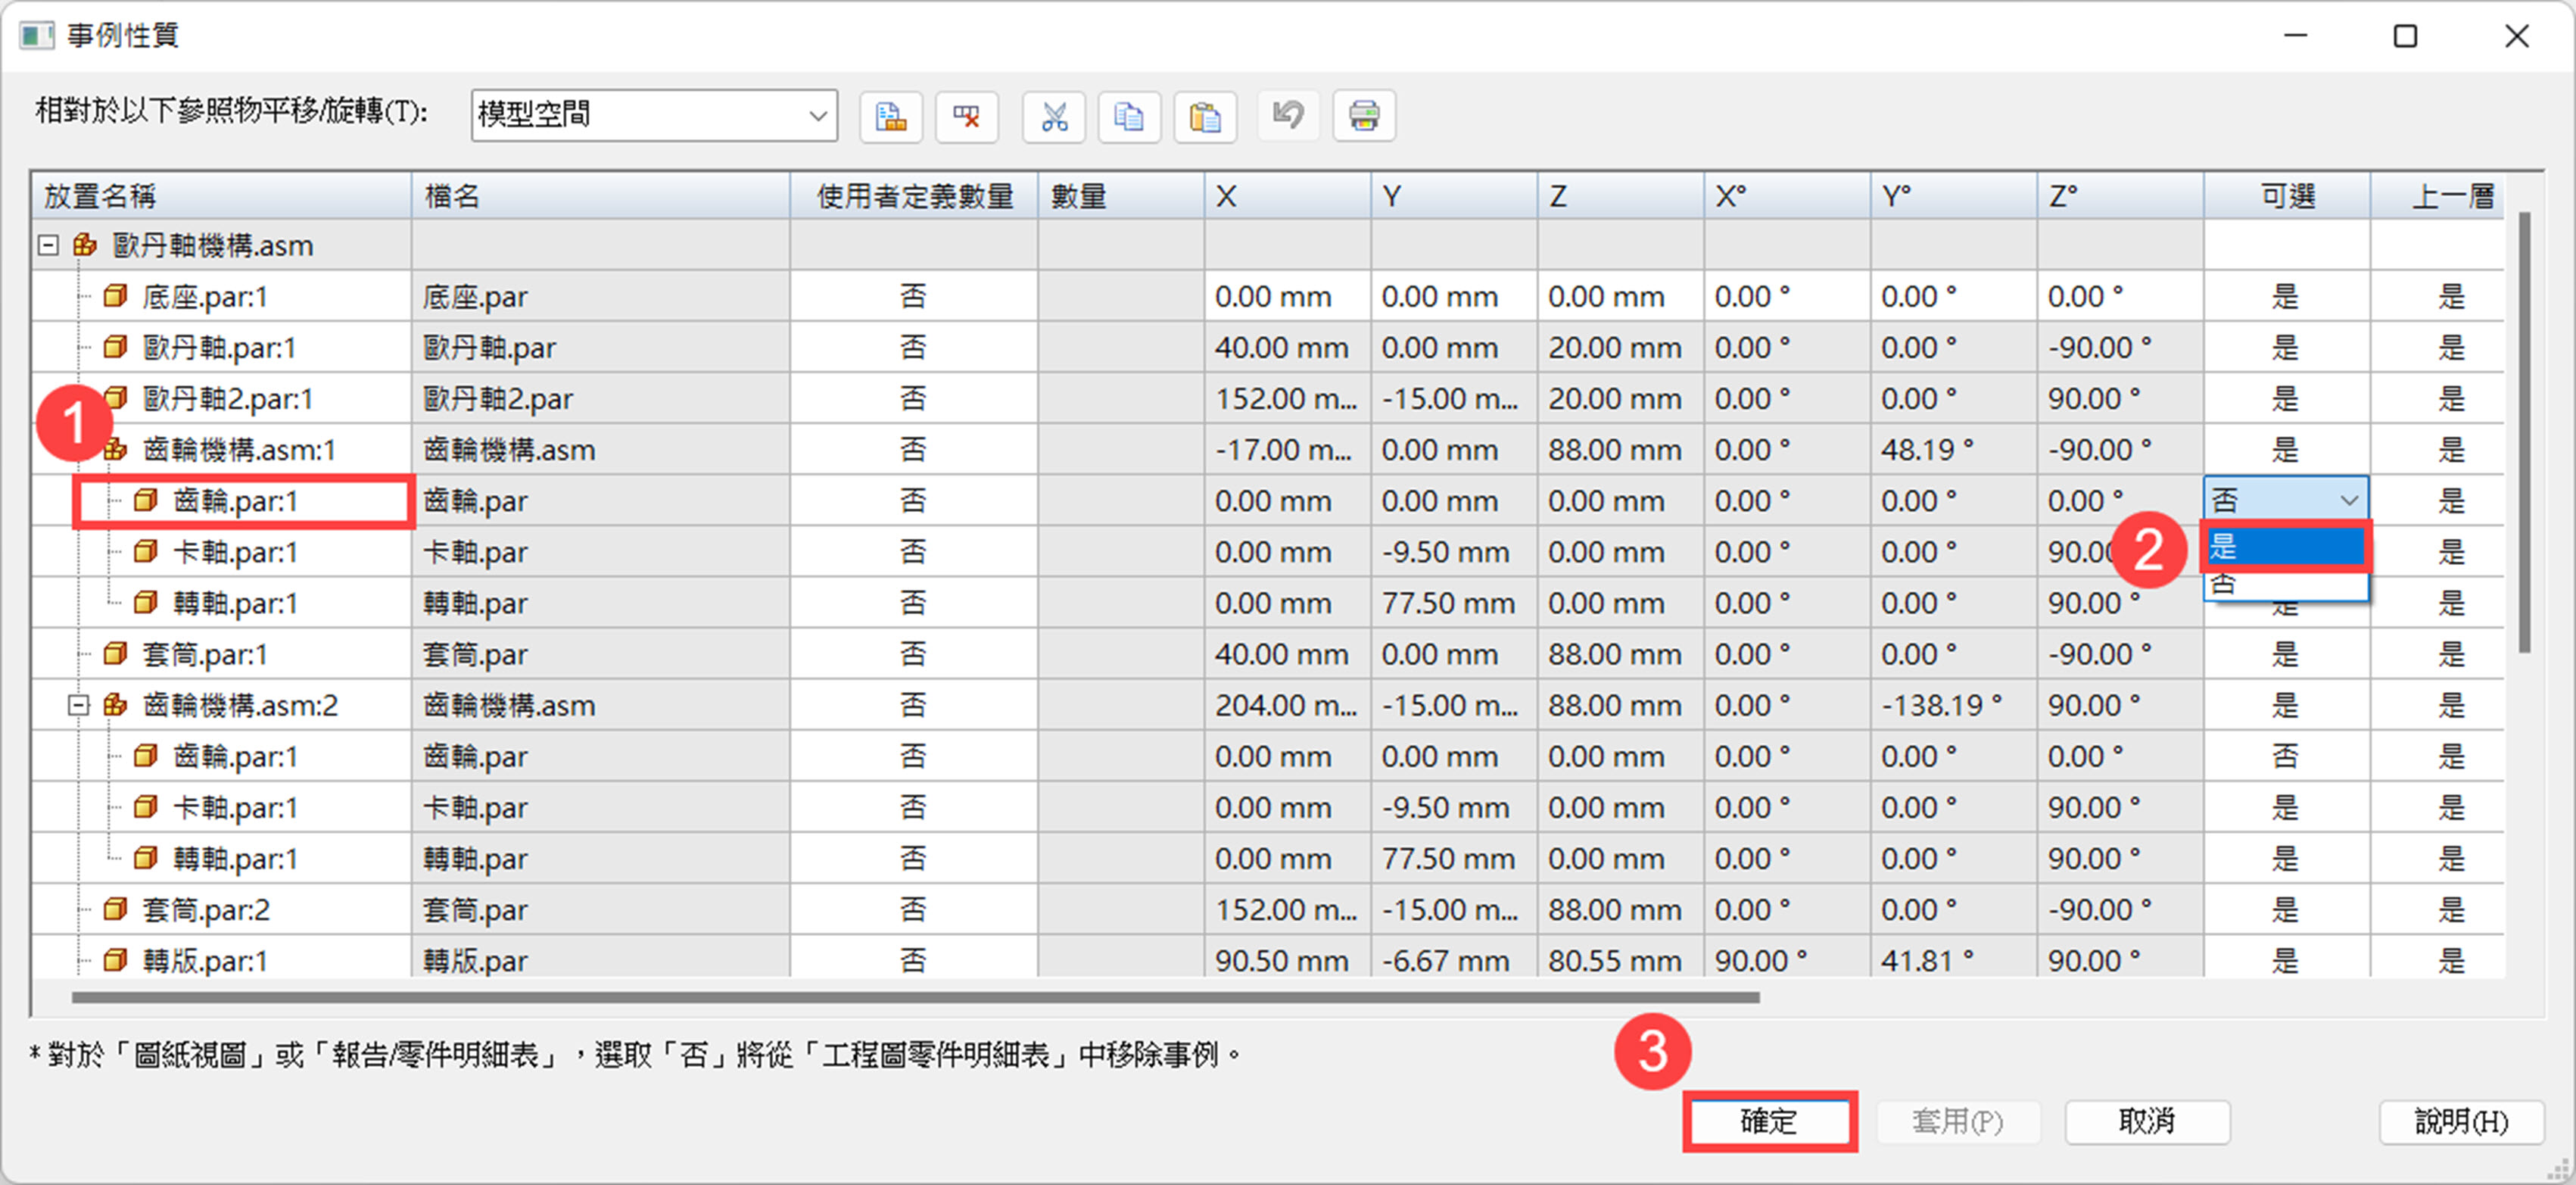This screenshot has width=2576, height=1185.
Task: Open the 模型空間 reference dropdown
Action: (x=654, y=115)
